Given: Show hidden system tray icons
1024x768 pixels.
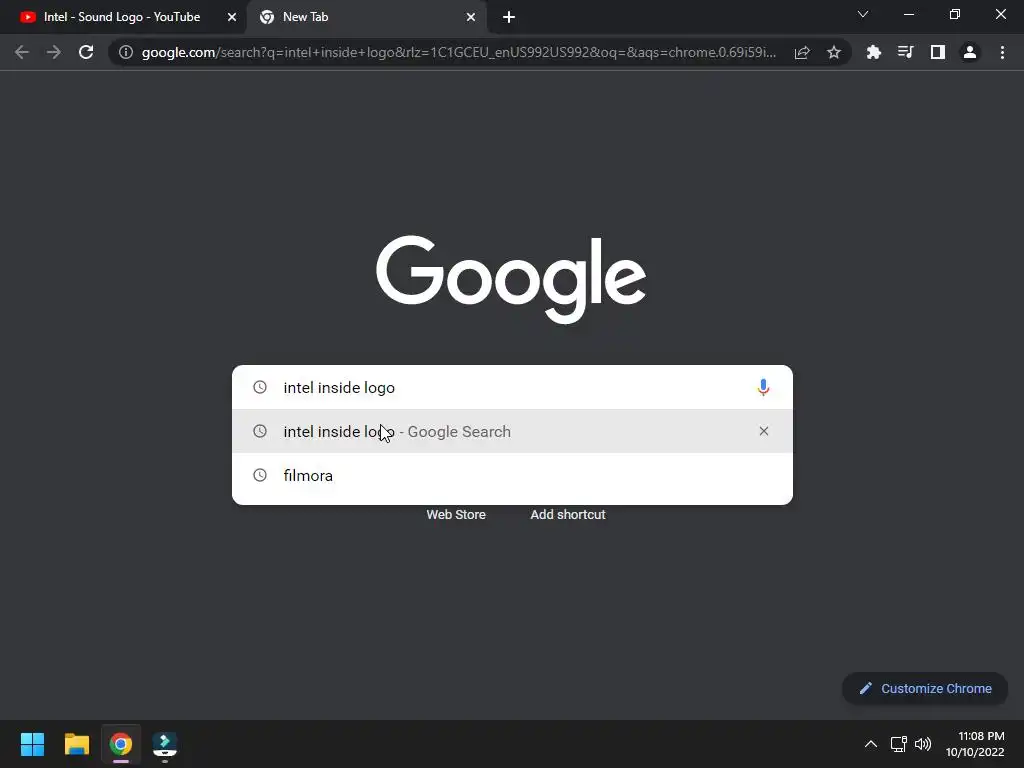Looking at the screenshot, I should (x=871, y=744).
